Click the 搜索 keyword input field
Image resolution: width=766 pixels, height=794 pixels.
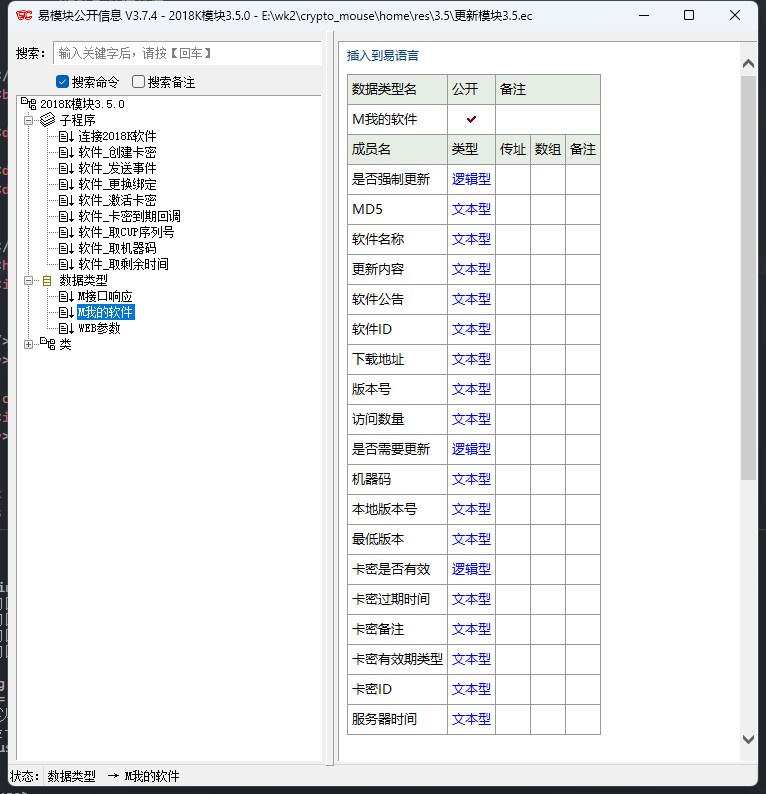click(x=187, y=53)
